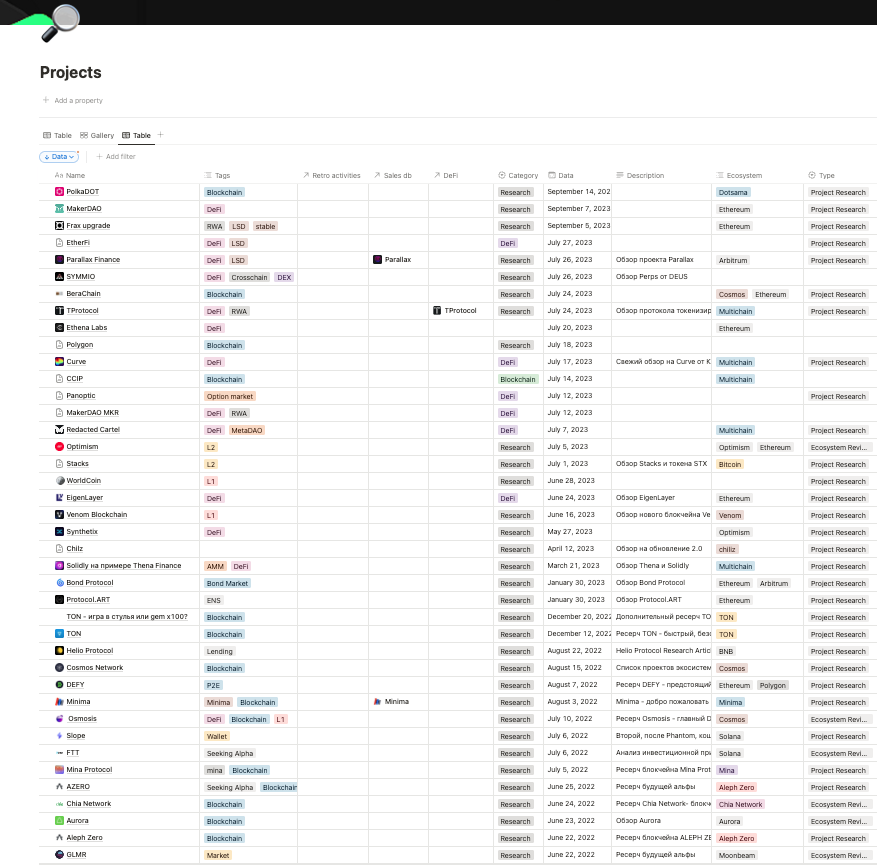Click the Curve project icon
Image resolution: width=877 pixels, height=868 pixels.
tap(59, 362)
